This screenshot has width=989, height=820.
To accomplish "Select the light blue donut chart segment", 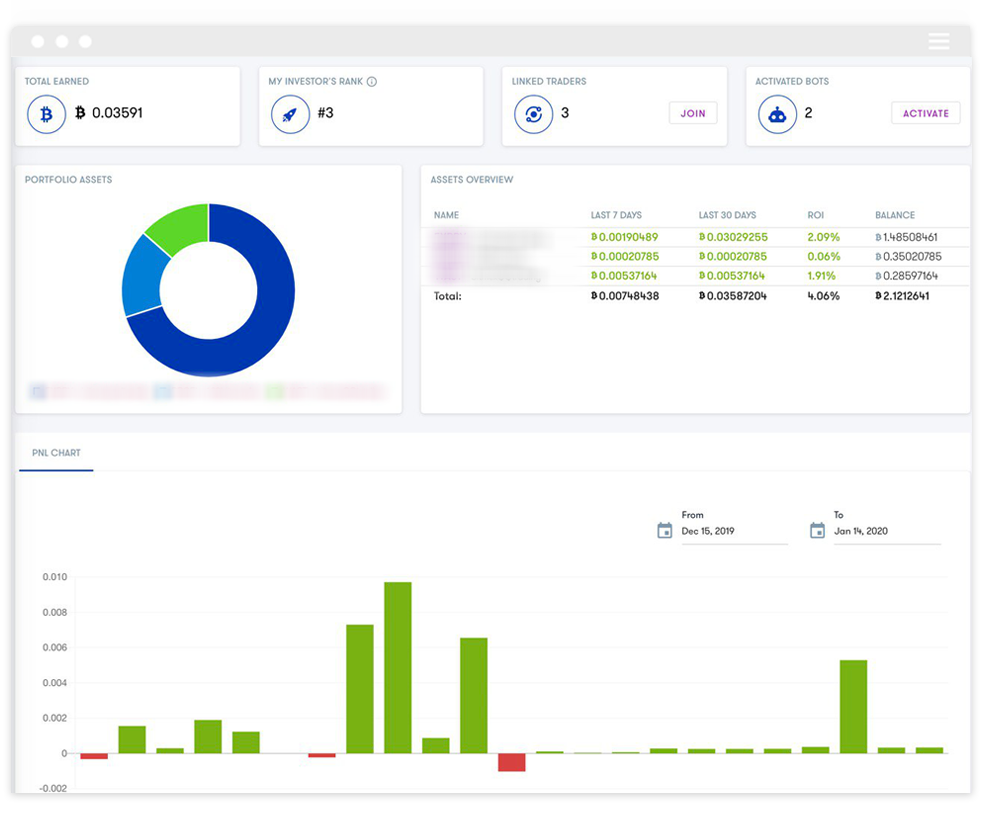I will pos(143,276).
